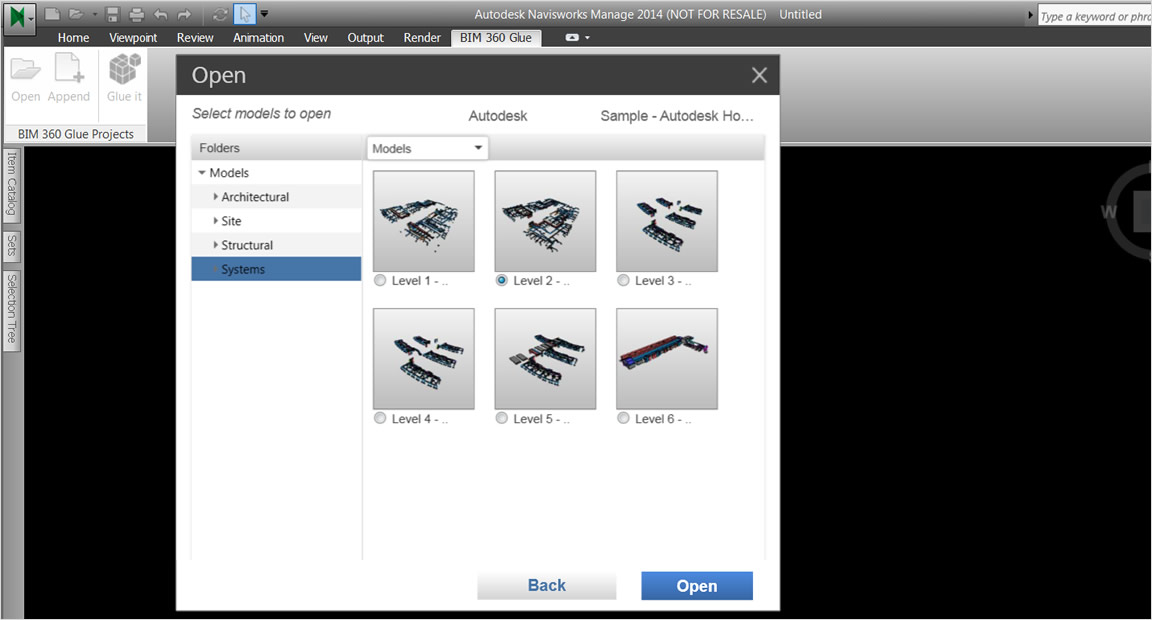The height and width of the screenshot is (620, 1152).
Task: Open the Selection Tree side panel tab
Action: 12,309
